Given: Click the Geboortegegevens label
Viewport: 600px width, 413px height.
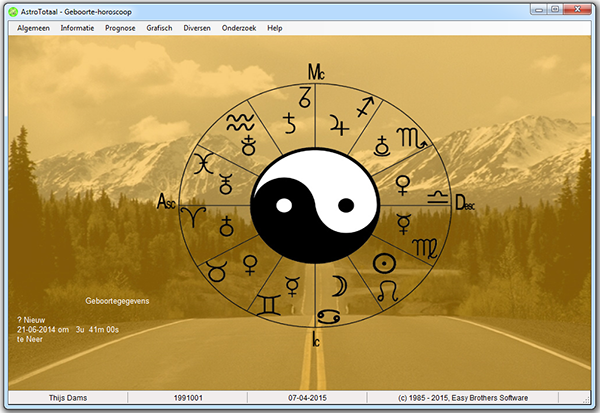Looking at the screenshot, I should click(116, 300).
